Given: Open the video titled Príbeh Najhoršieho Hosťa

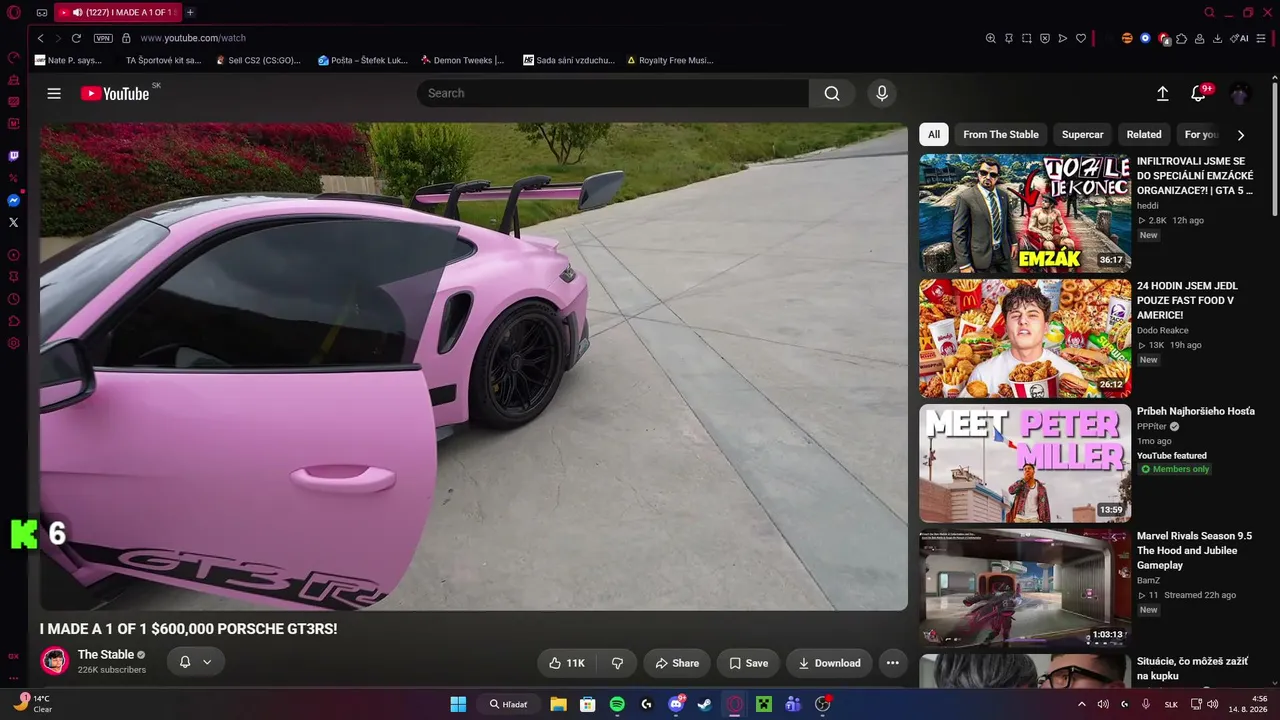Looking at the screenshot, I should 1195,411.
